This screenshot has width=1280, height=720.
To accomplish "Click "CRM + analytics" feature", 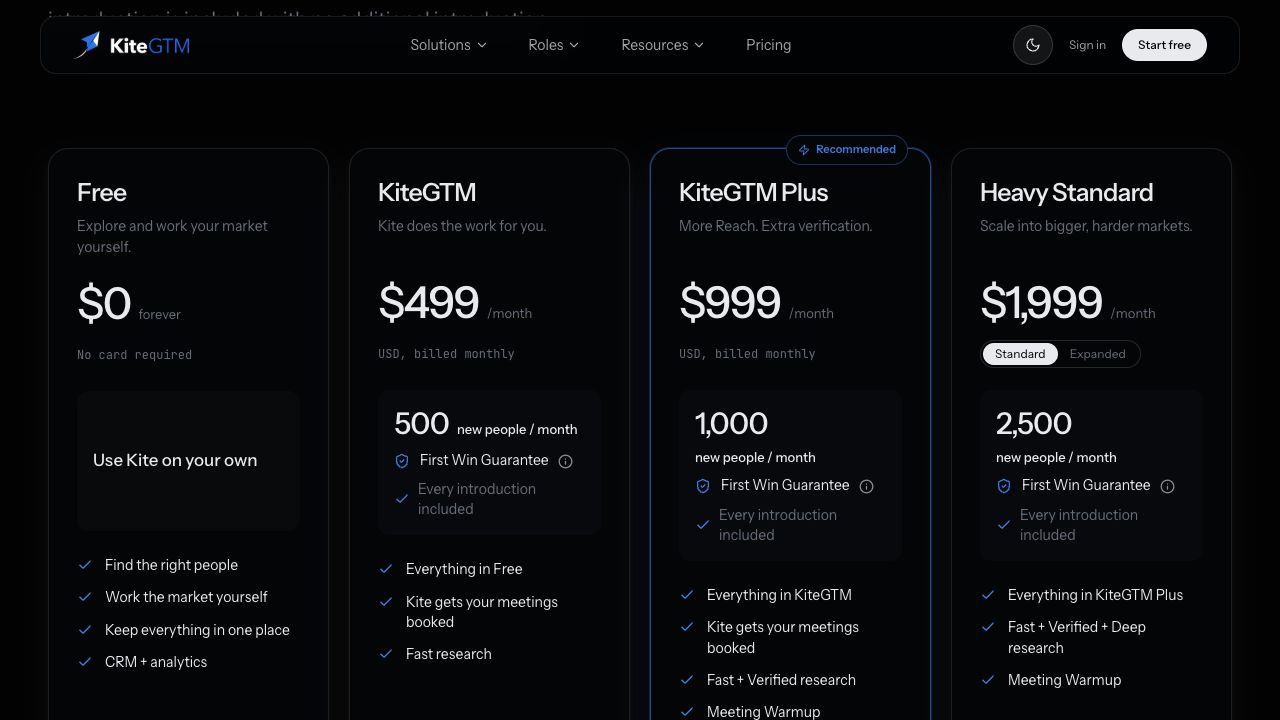I will tap(156, 662).
